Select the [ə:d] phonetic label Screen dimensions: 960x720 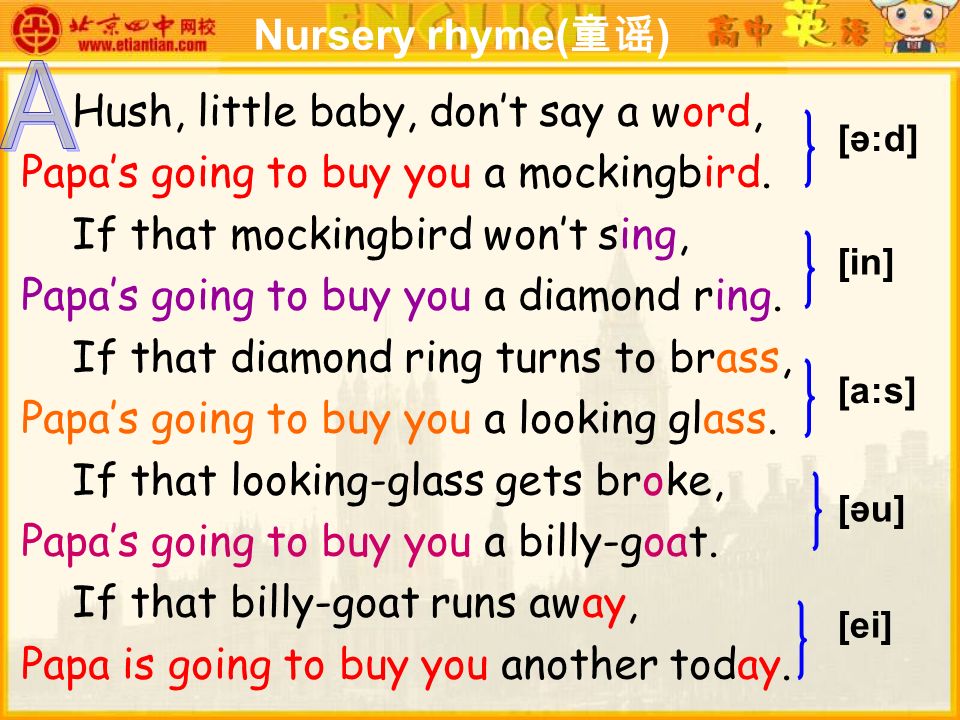878,140
